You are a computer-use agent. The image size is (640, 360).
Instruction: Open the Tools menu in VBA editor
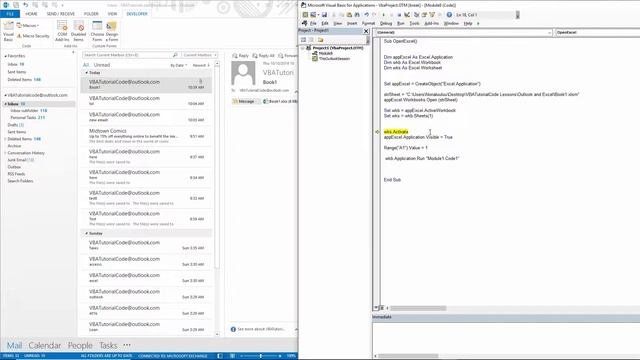[x=414, y=24]
